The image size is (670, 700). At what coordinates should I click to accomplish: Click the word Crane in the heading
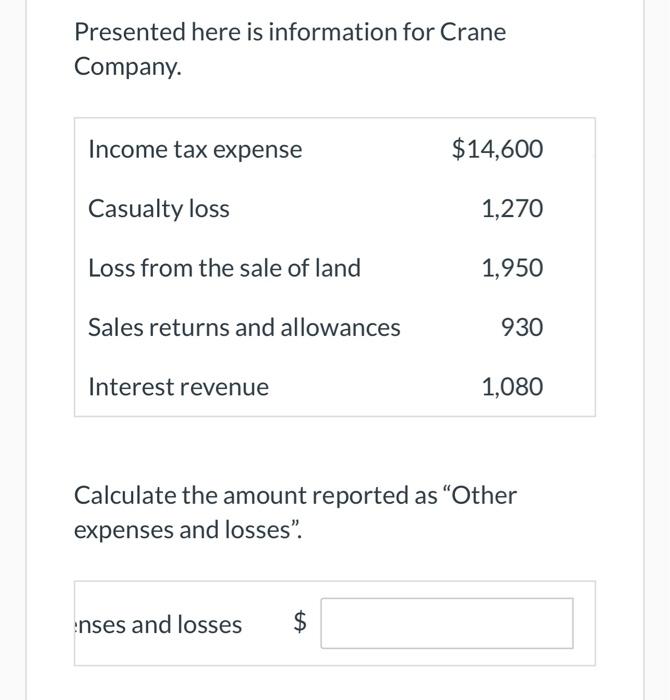tap(471, 32)
